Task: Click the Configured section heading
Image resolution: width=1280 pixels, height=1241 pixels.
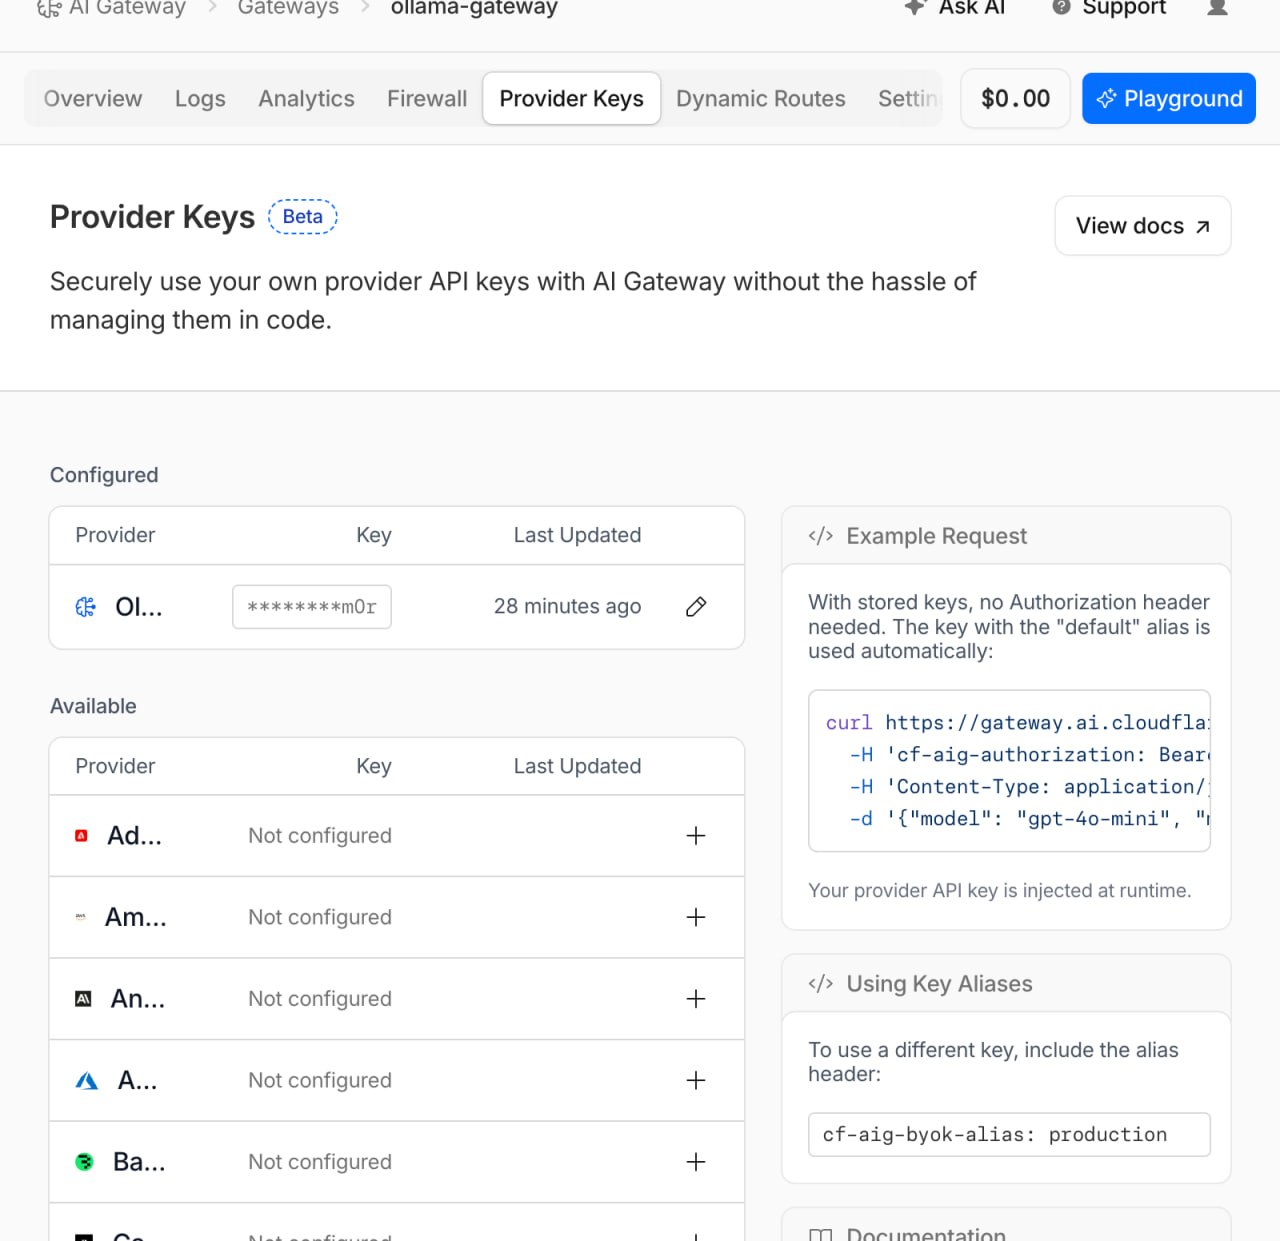Action: 104,475
